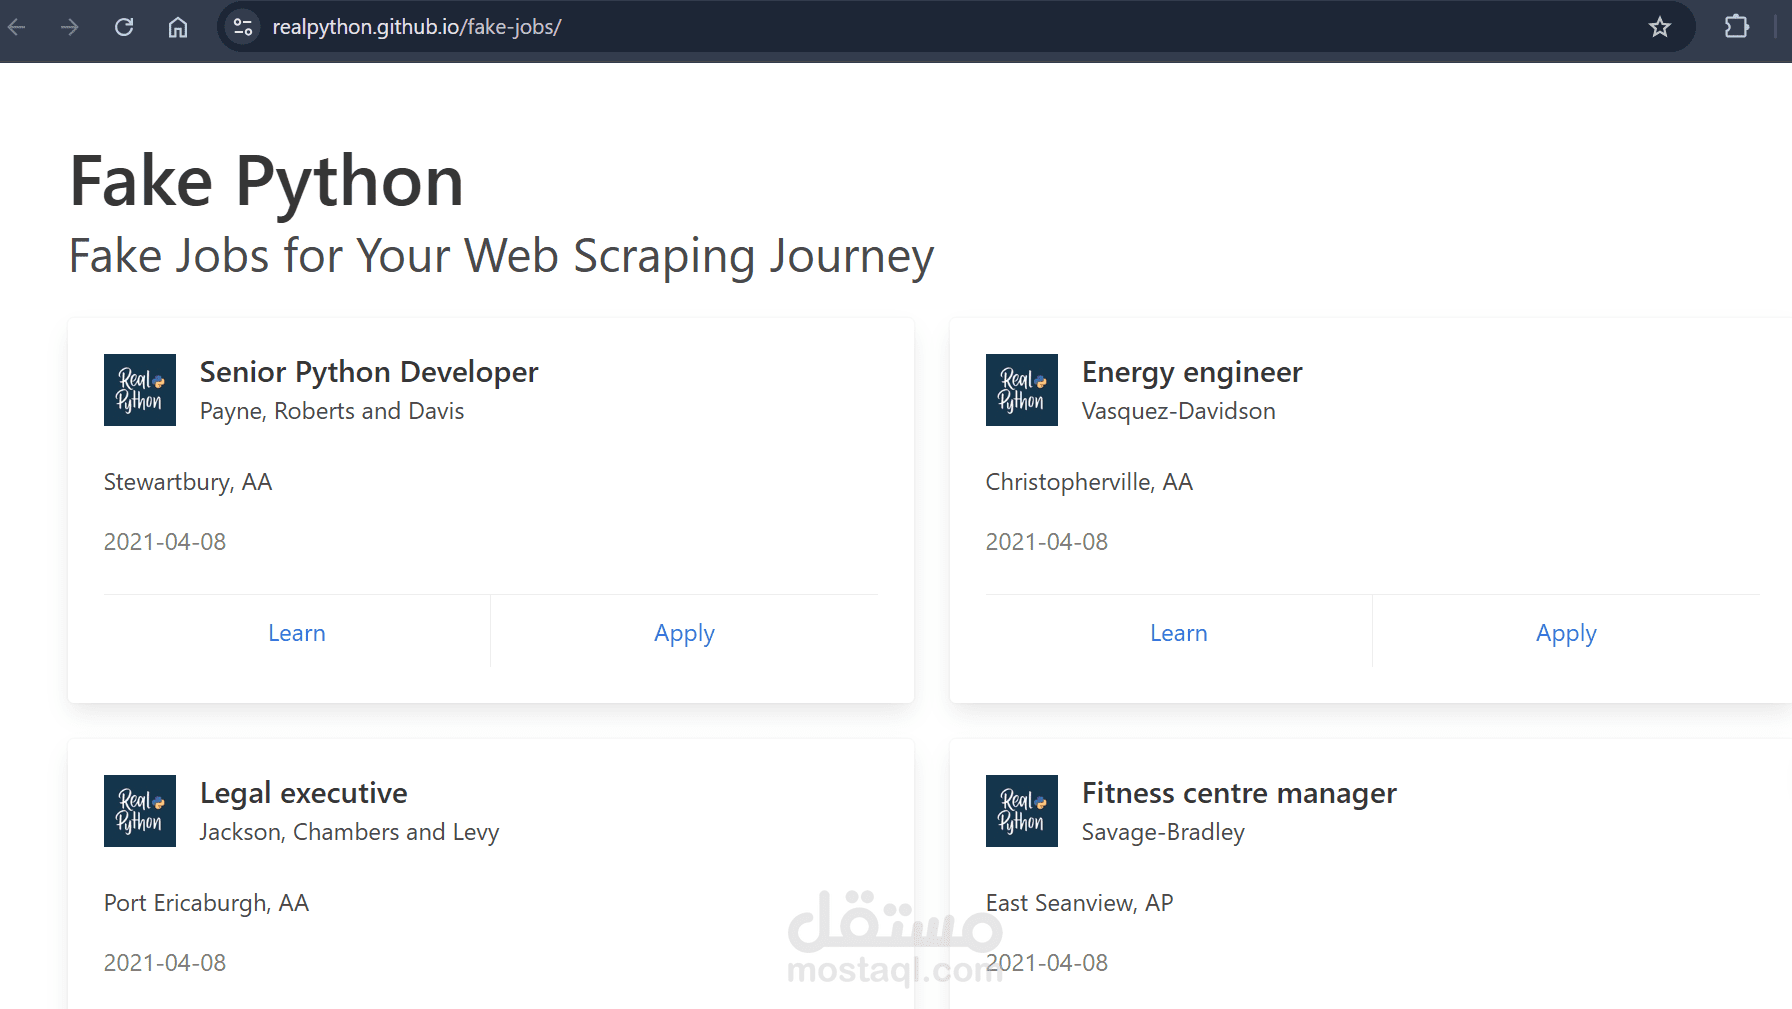Open the extensions puzzle icon
The width and height of the screenshot is (1792, 1009).
coord(1737,27)
